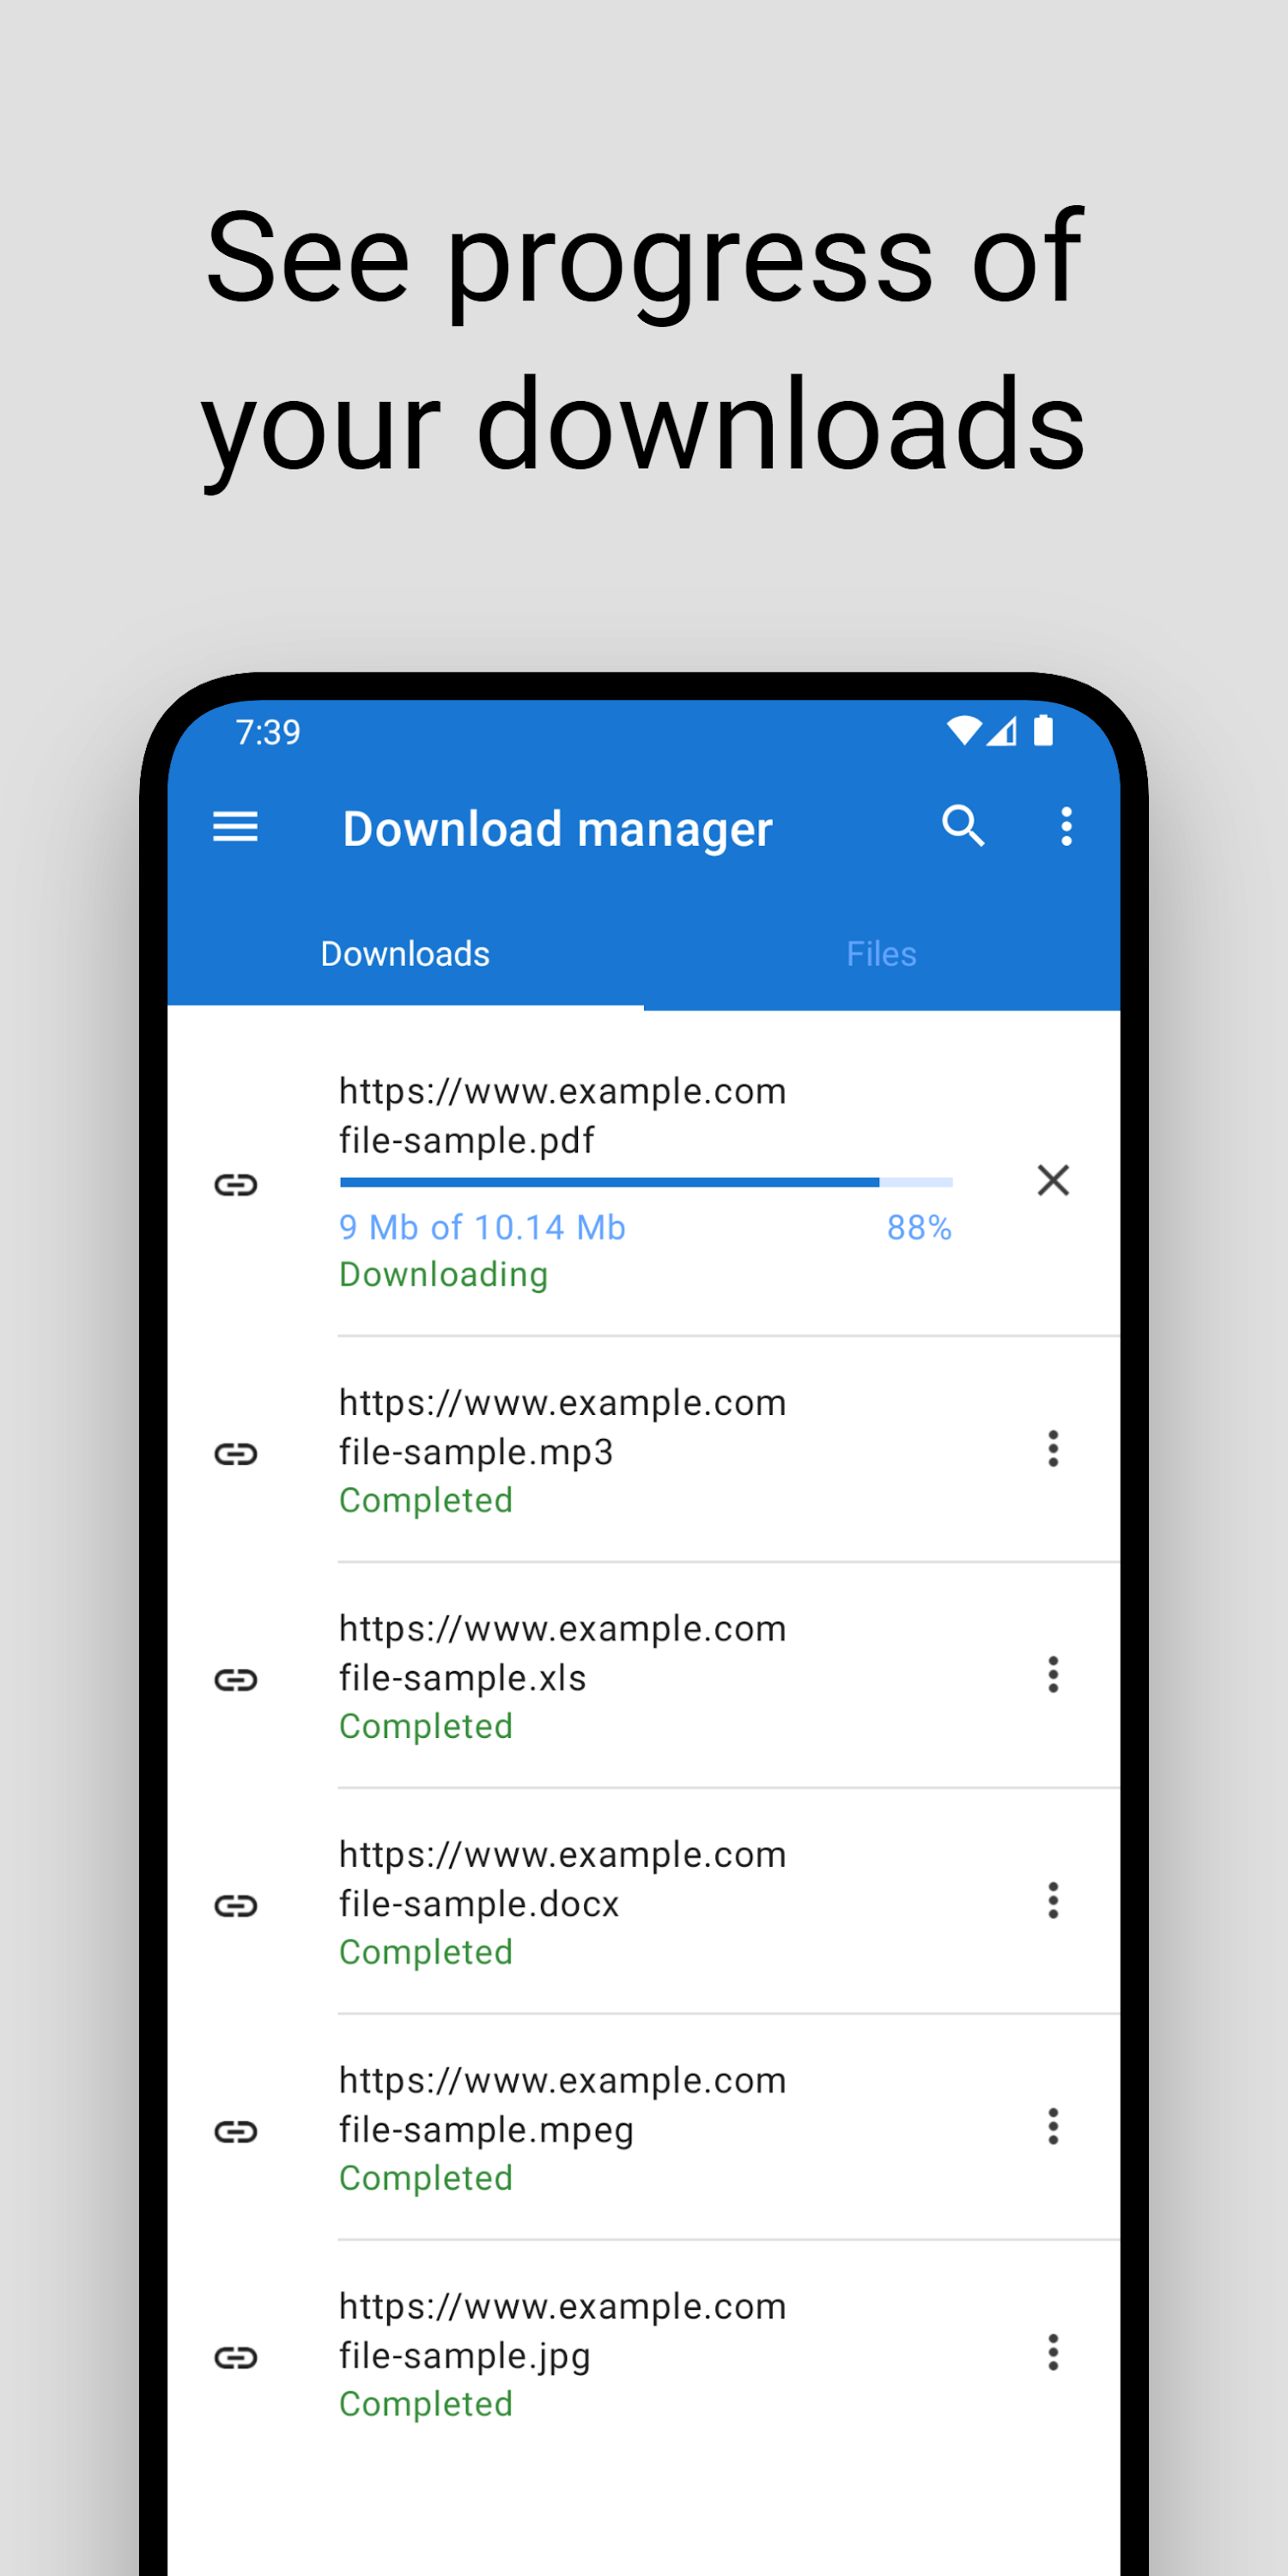Switch to the Files tab
1288x2576 pixels.
(881, 953)
